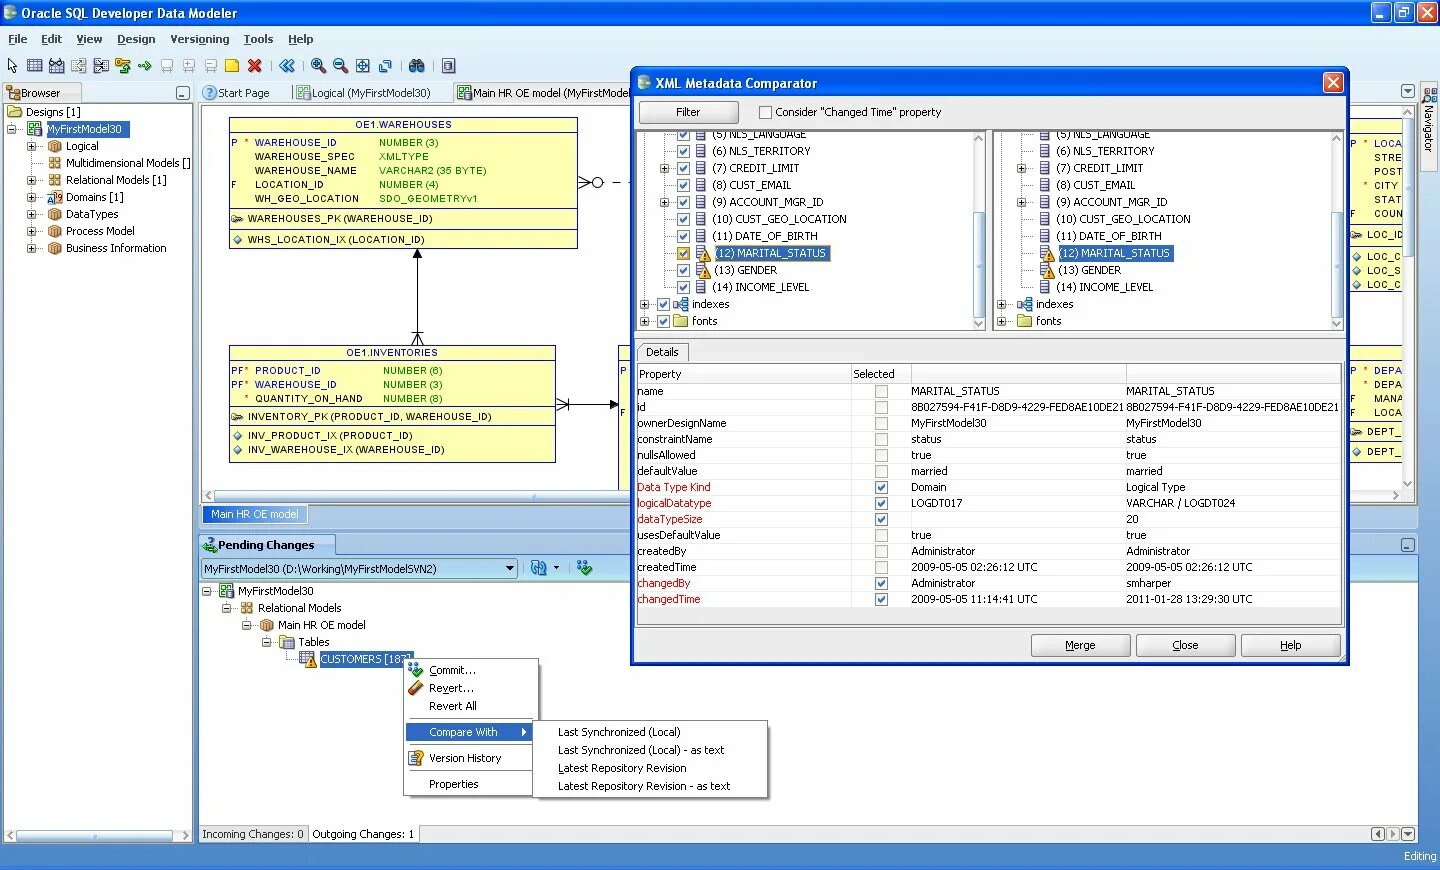Click the Zoom In magnifier toolbar icon
1440x870 pixels.
click(319, 66)
